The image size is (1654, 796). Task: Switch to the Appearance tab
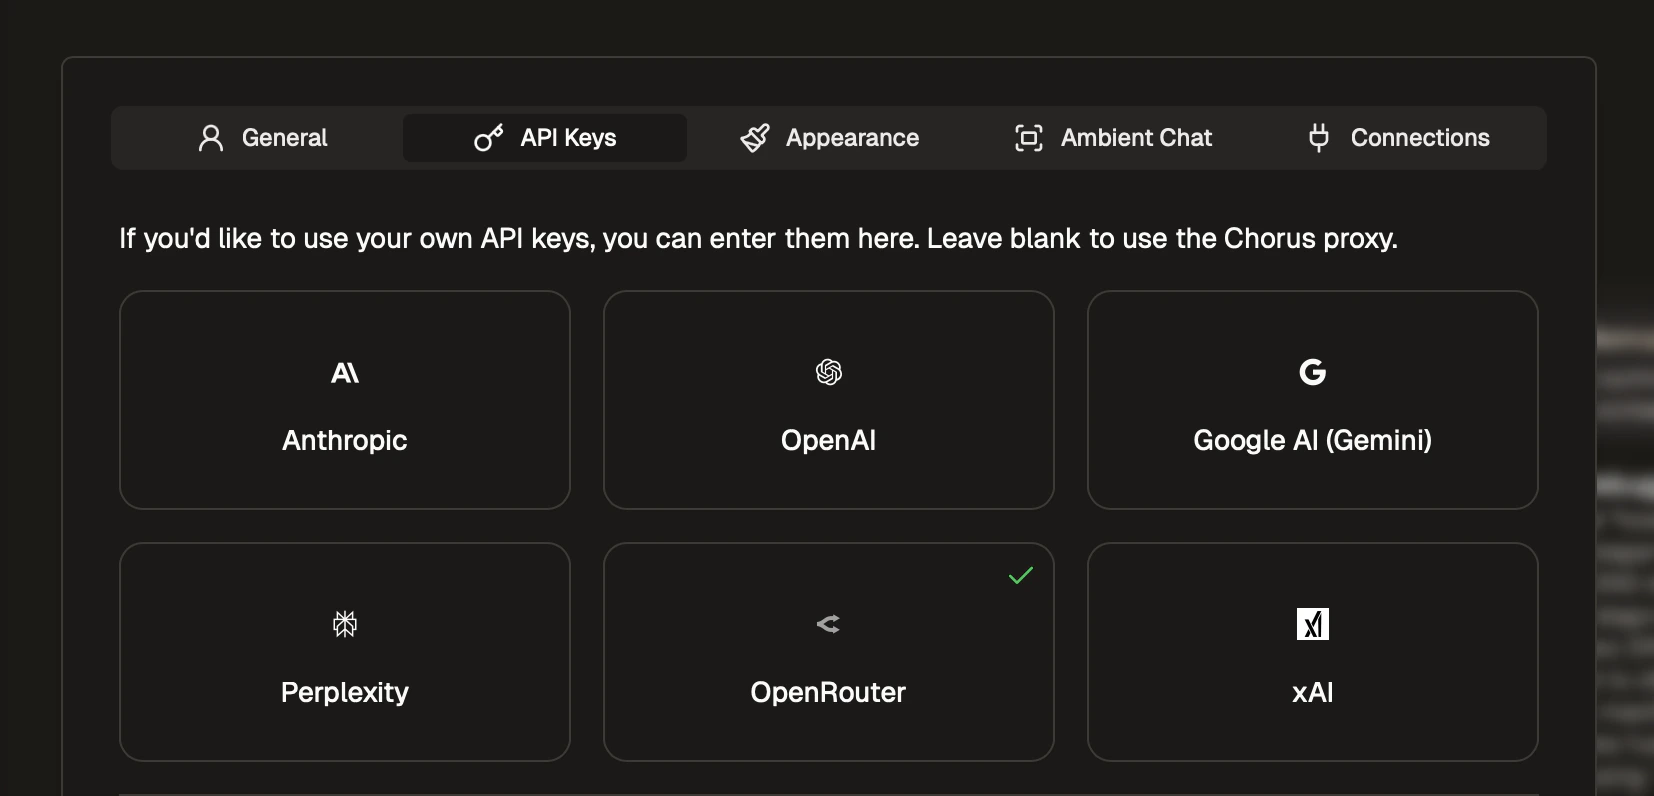pos(829,138)
